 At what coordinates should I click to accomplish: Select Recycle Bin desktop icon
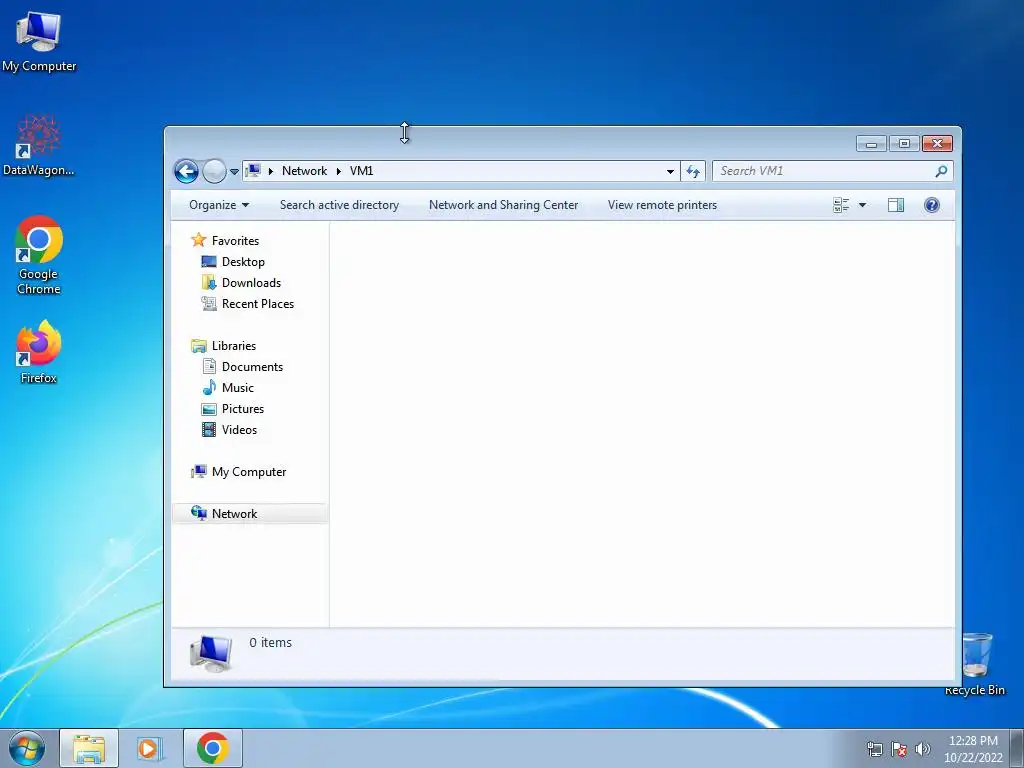975,665
